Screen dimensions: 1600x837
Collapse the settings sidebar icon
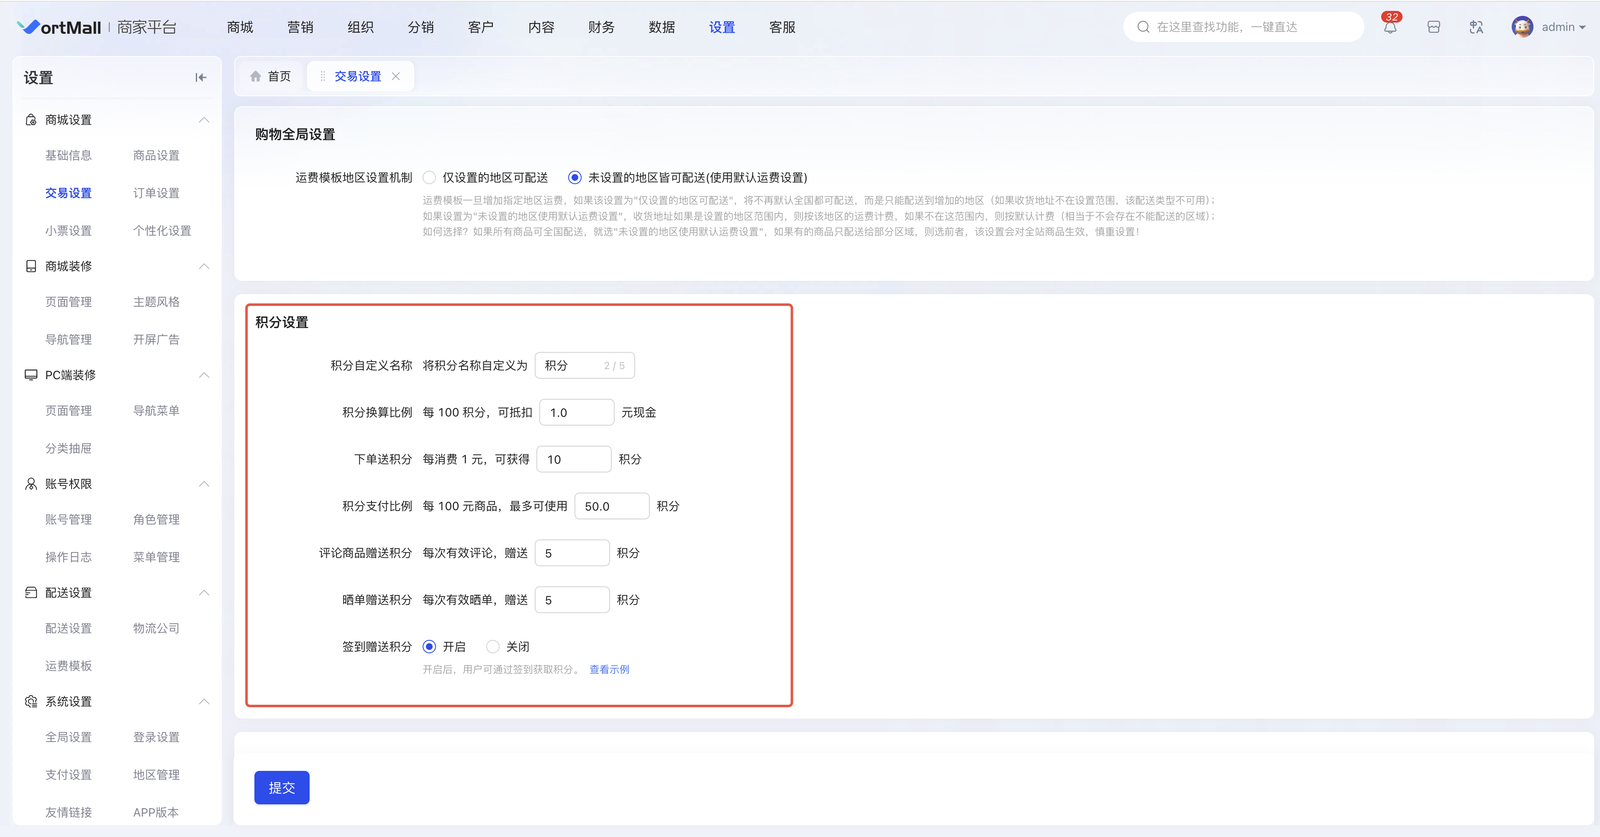201,77
